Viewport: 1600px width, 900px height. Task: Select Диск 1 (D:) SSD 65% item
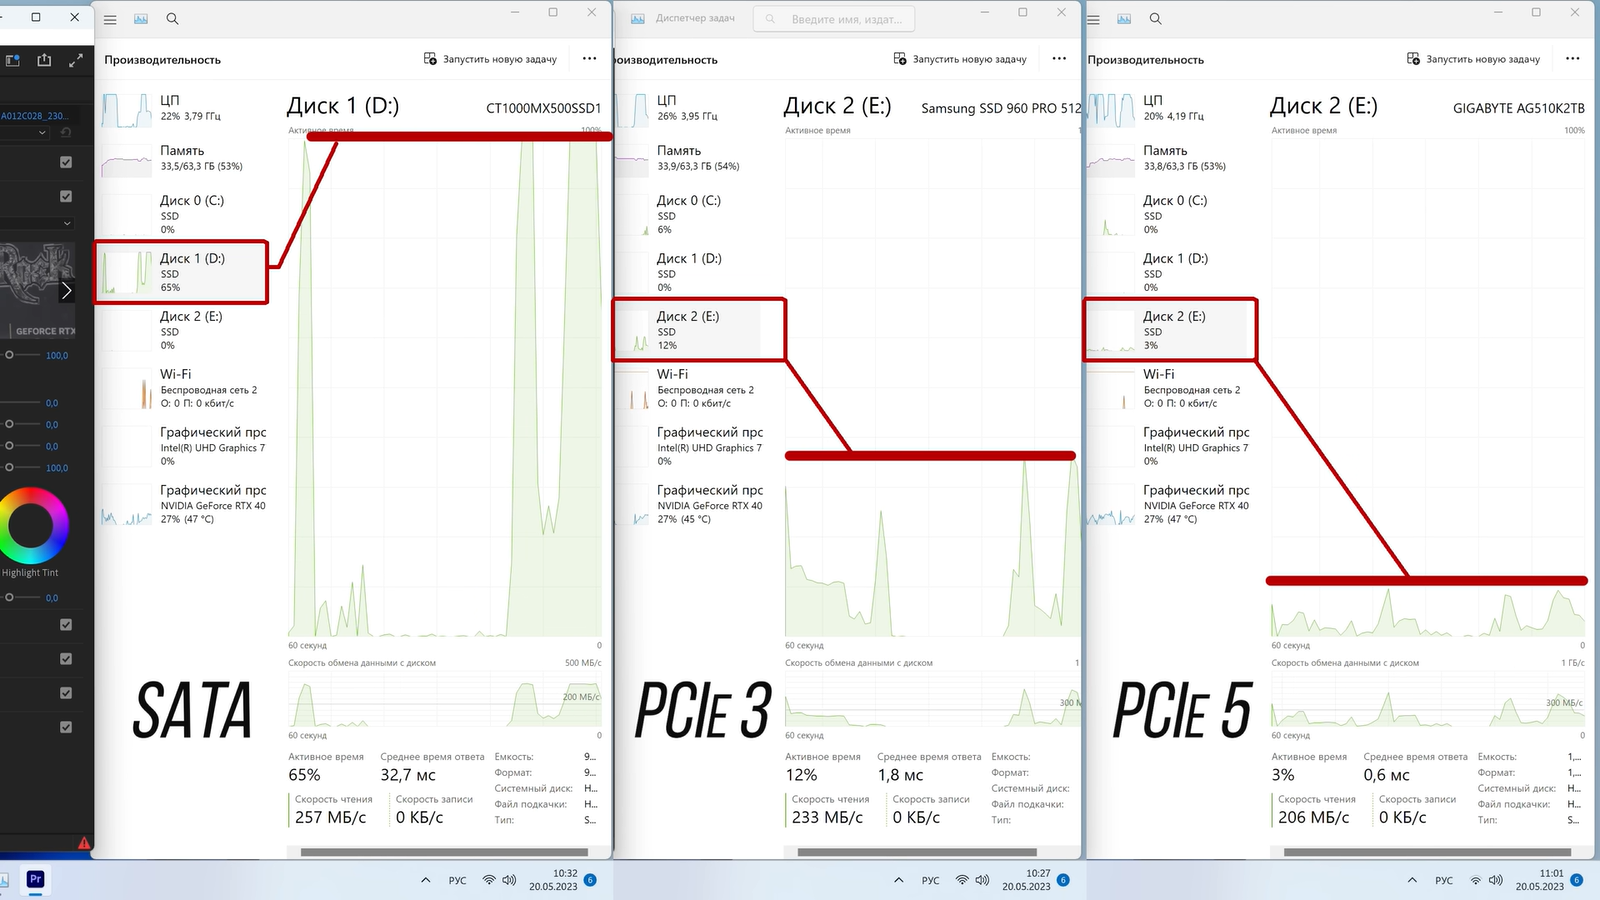182,272
